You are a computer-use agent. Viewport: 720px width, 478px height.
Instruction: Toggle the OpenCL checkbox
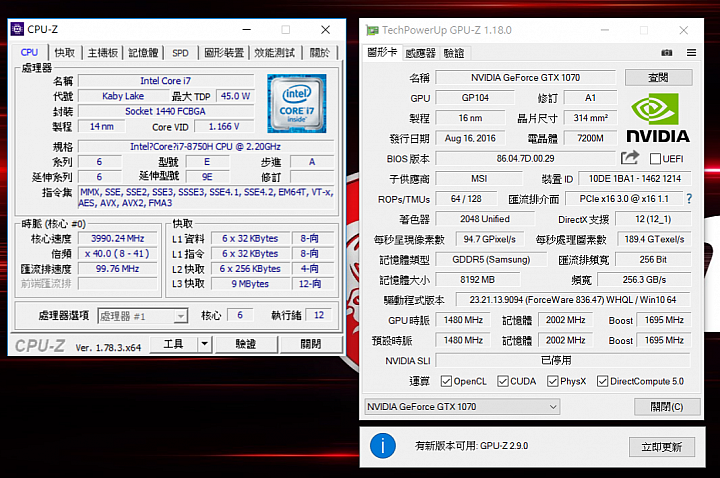[x=445, y=381]
